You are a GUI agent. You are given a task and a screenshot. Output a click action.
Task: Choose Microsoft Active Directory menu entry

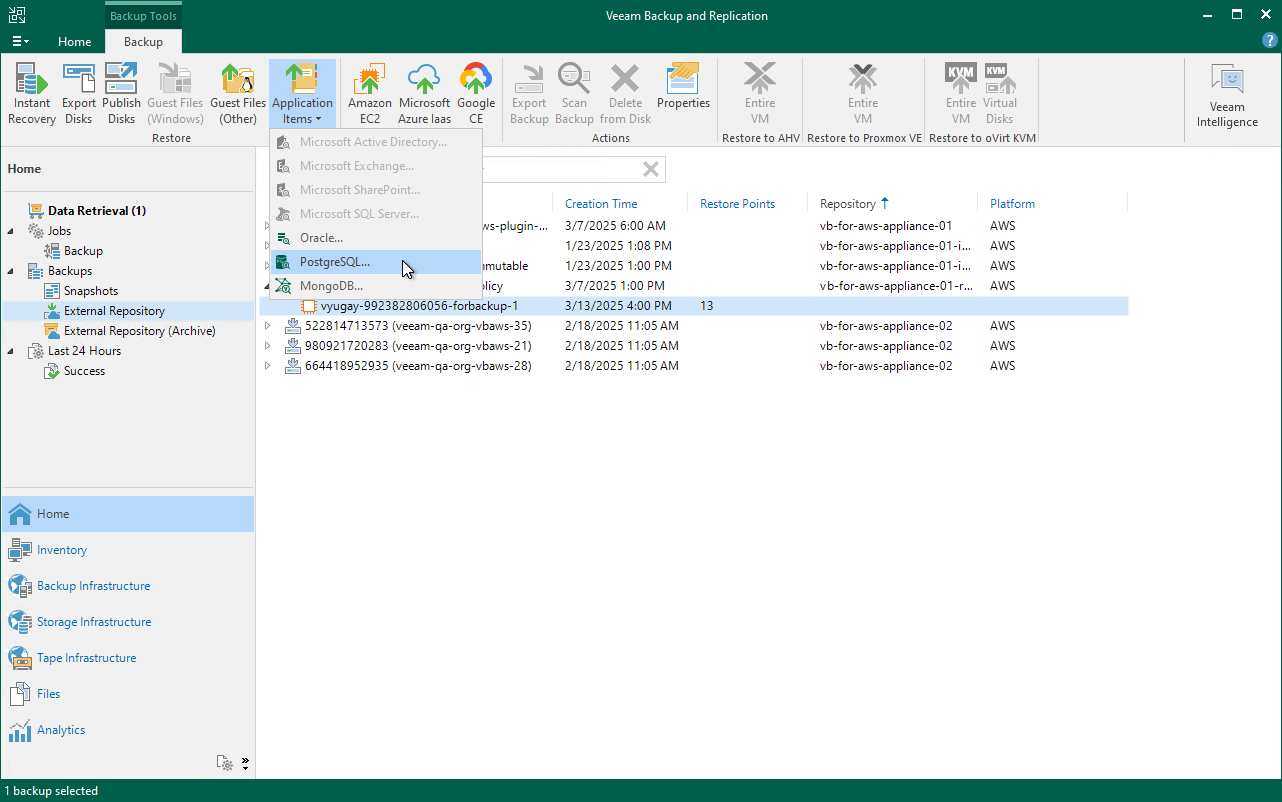pos(375,142)
